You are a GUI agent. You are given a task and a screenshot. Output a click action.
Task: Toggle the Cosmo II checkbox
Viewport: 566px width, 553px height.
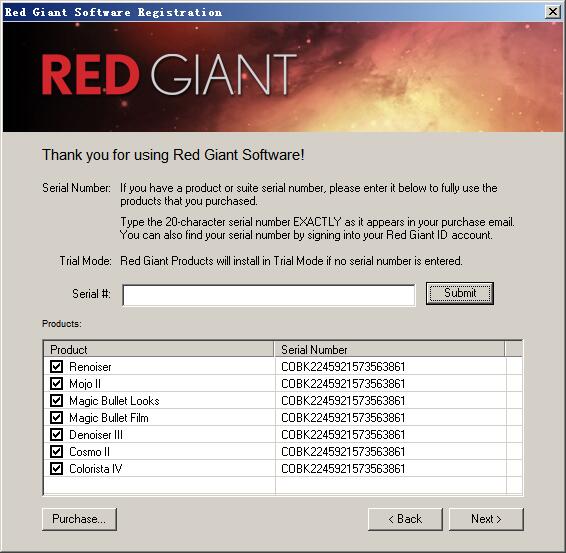pyautogui.click(x=56, y=451)
